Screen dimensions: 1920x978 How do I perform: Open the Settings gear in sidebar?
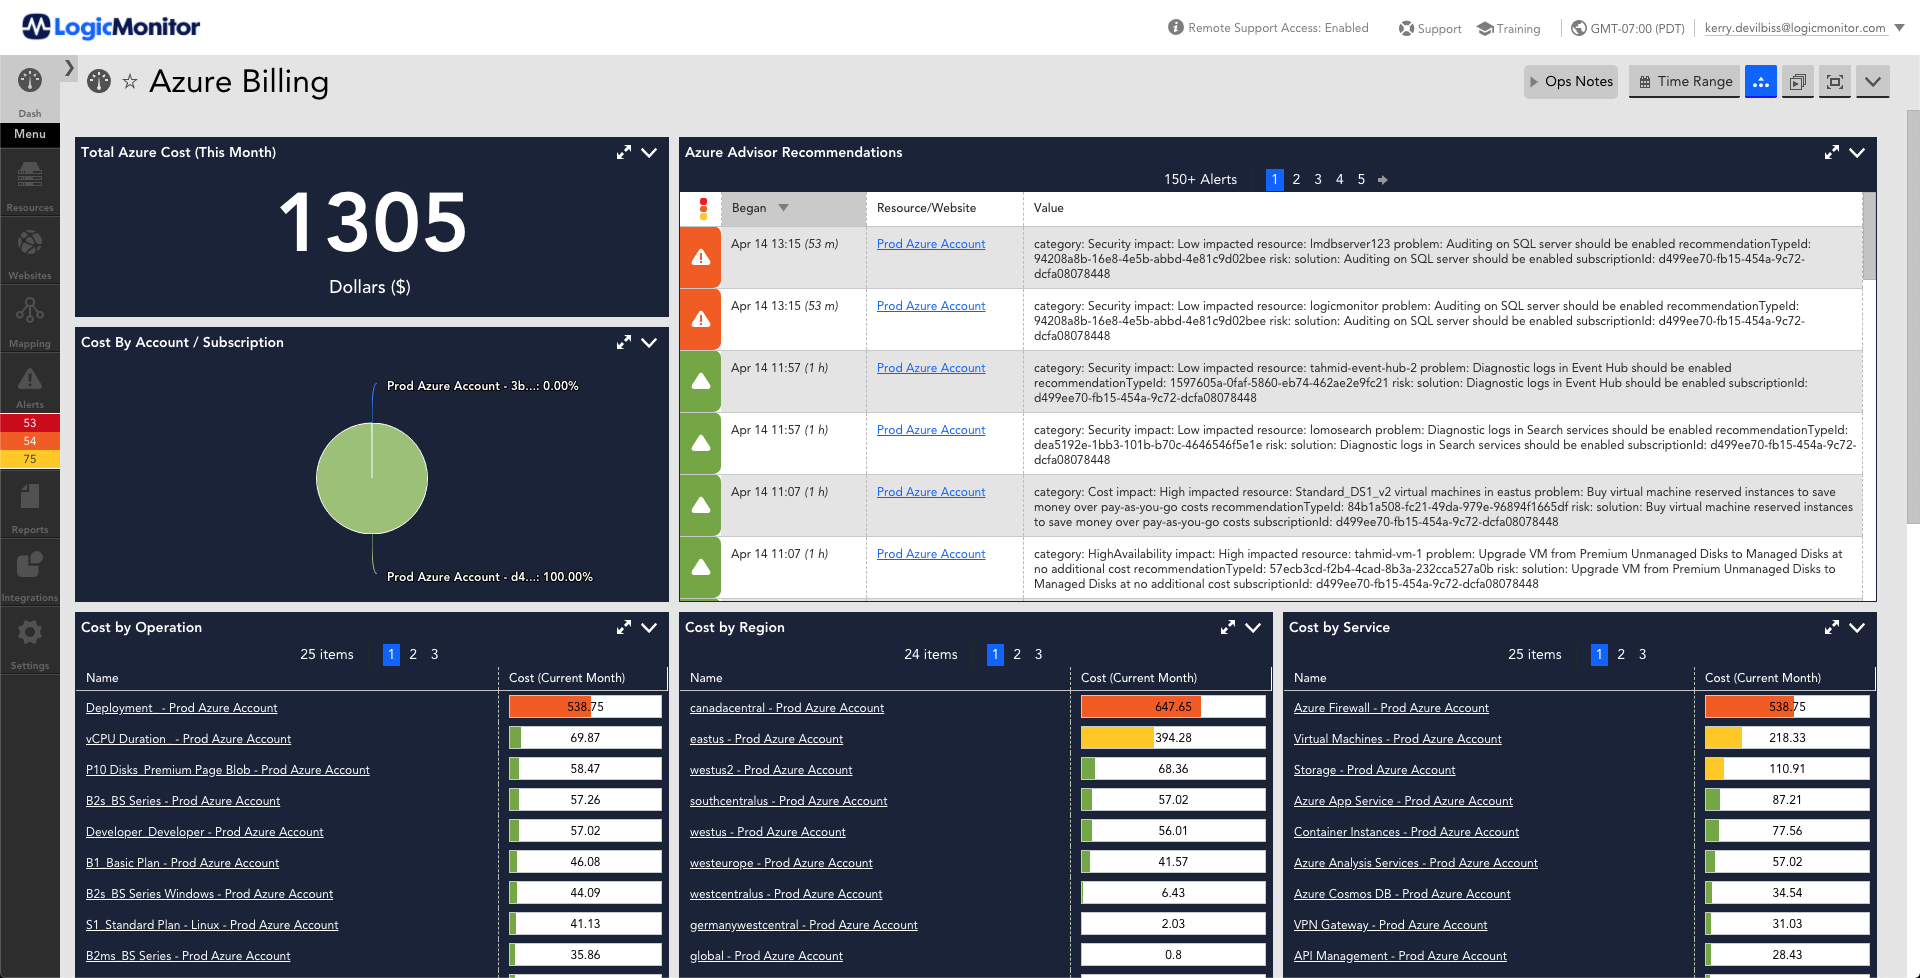click(x=30, y=642)
